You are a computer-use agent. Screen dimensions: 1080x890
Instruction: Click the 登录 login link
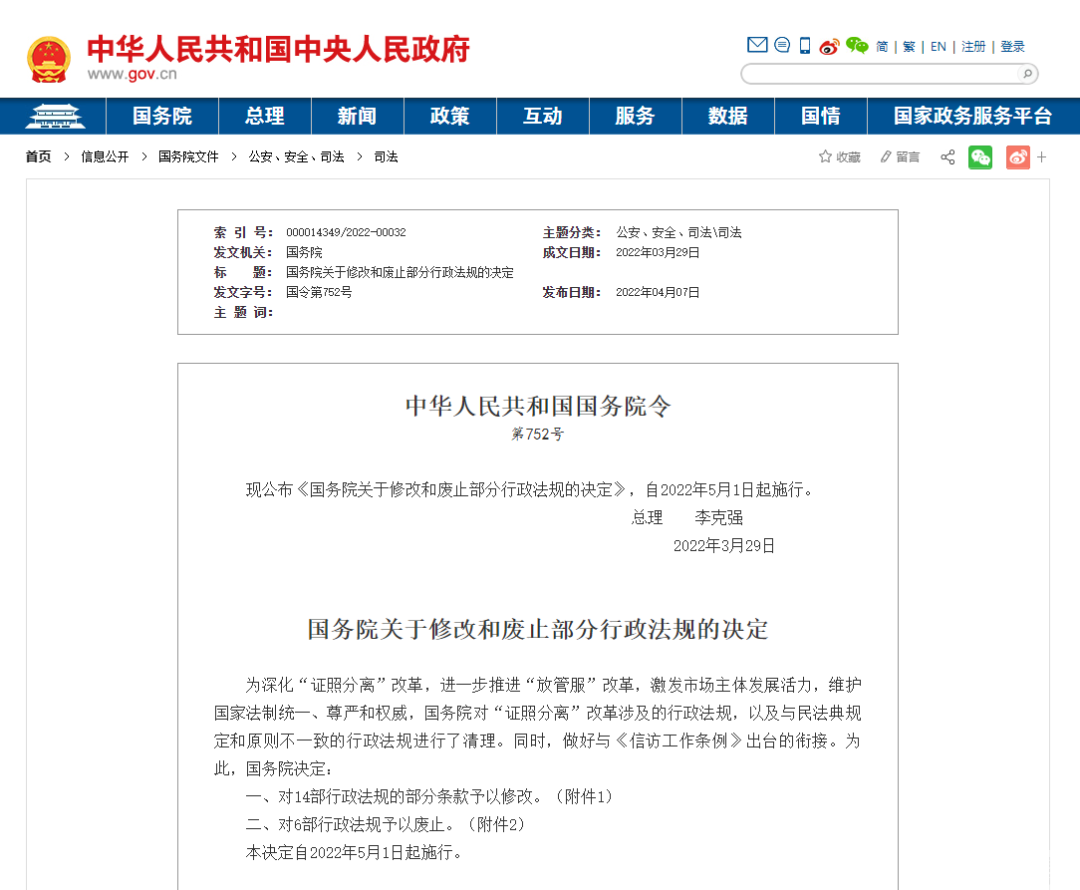(1012, 47)
